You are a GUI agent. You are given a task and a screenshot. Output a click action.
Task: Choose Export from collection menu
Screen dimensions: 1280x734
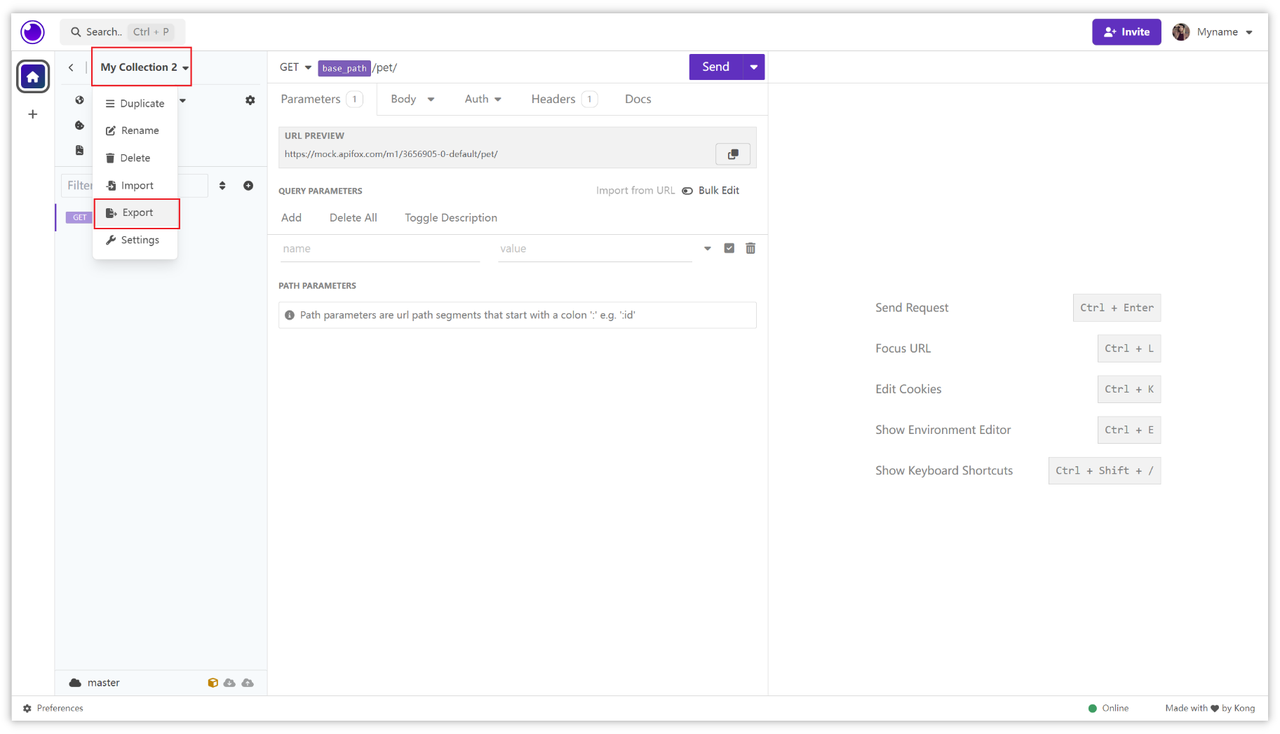[x=136, y=213]
